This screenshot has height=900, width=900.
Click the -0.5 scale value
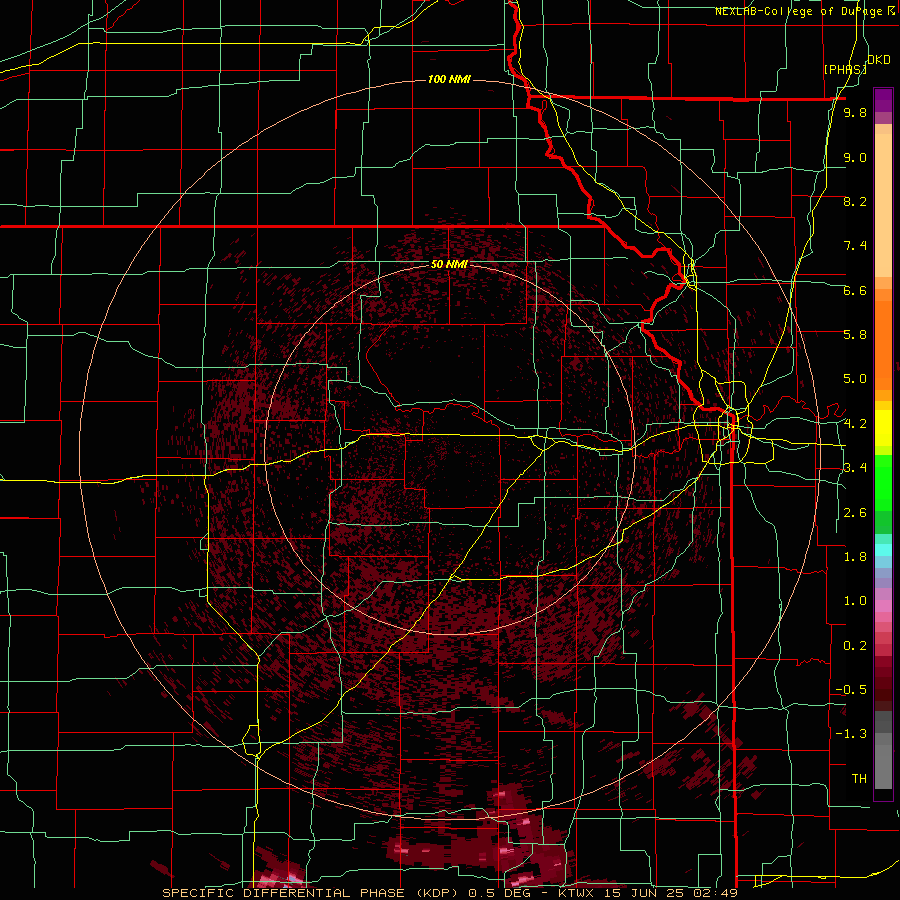[x=851, y=690]
